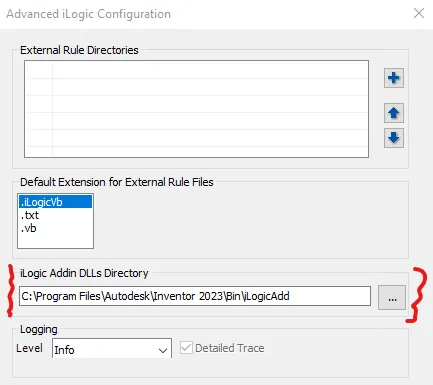Move selected rule directory up
This screenshot has height=385, width=433.
click(x=394, y=113)
